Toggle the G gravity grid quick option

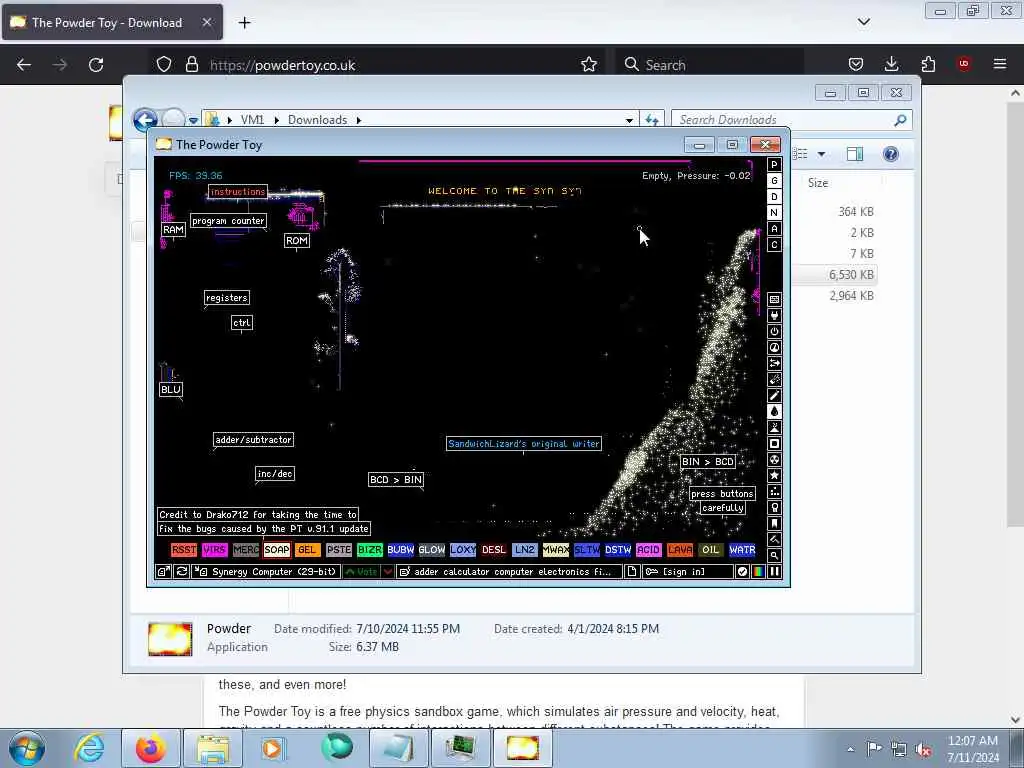click(775, 181)
